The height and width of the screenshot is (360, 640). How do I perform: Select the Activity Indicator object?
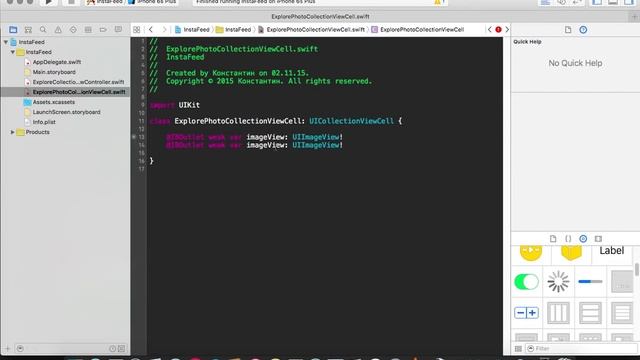pyautogui.click(x=558, y=282)
